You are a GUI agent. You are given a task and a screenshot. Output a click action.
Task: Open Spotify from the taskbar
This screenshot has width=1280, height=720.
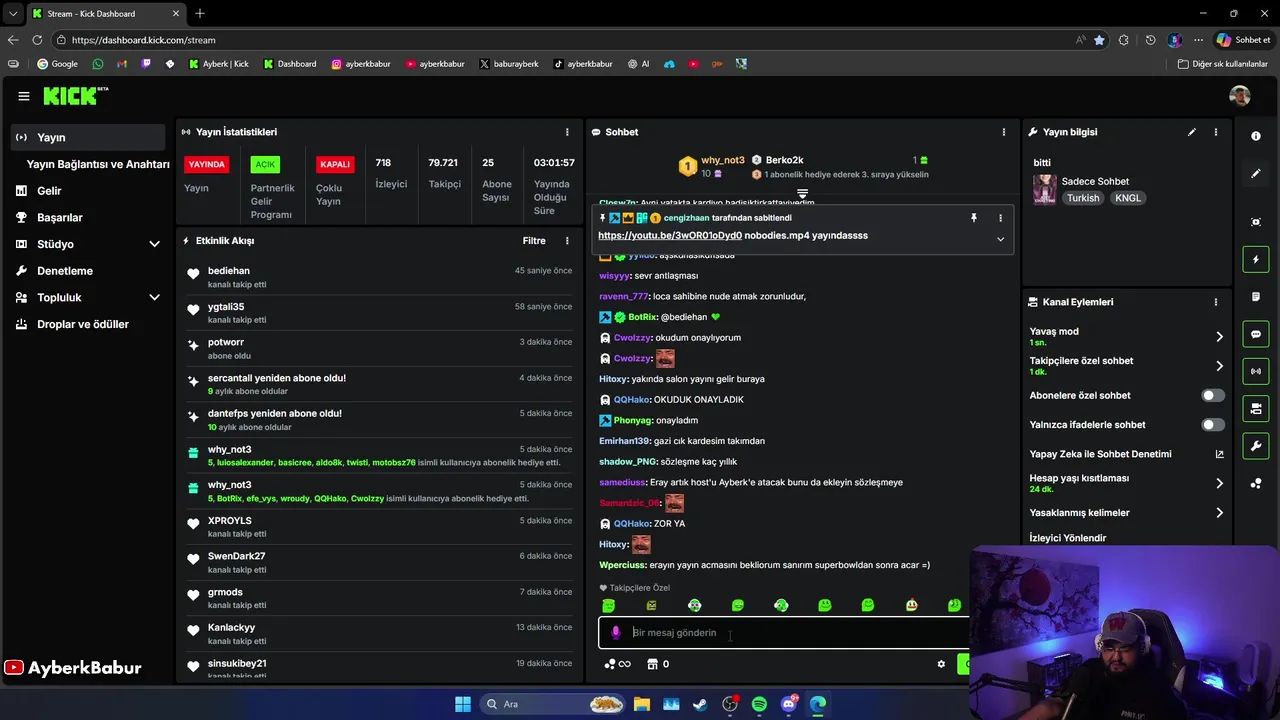point(759,704)
